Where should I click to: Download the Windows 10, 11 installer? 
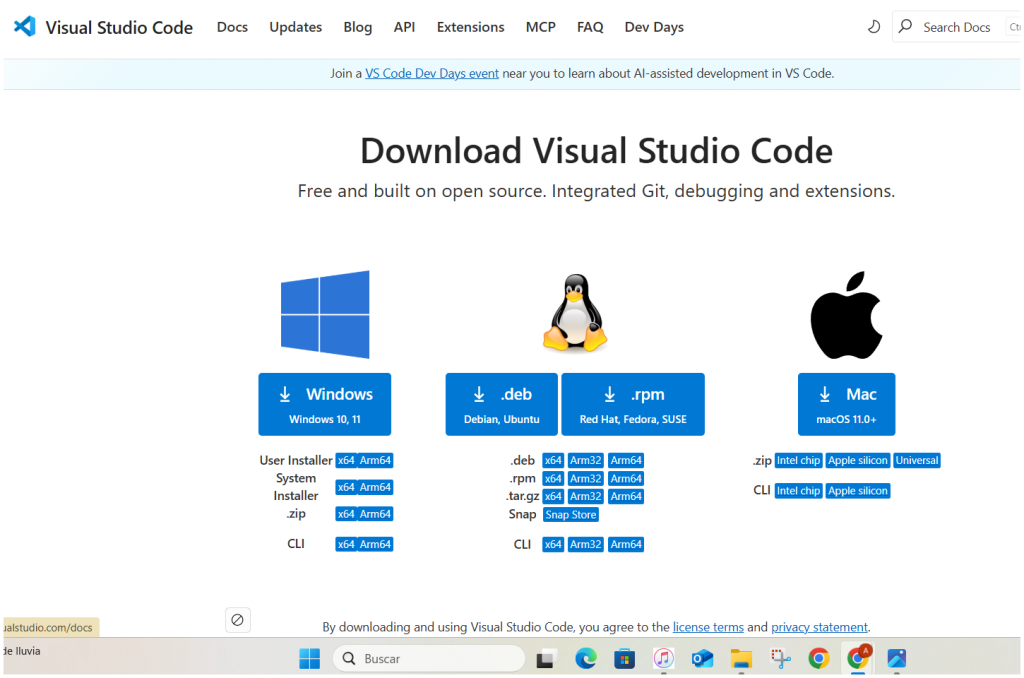pyautogui.click(x=324, y=404)
